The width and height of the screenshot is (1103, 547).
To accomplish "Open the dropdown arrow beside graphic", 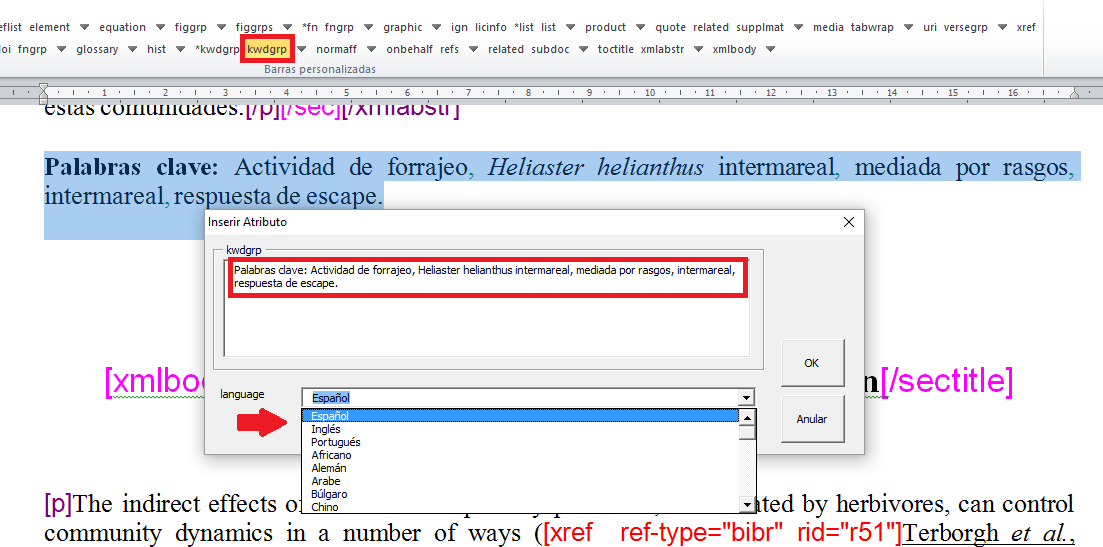I will [433, 27].
